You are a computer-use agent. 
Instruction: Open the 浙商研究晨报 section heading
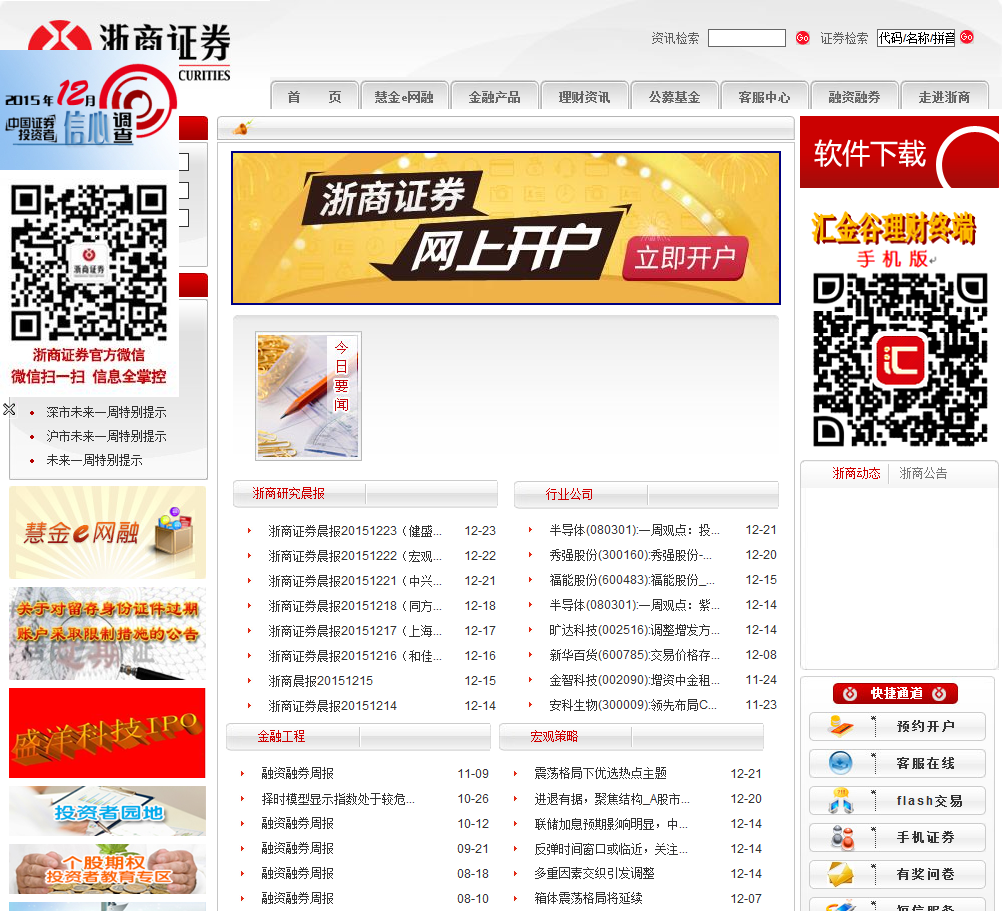pos(288,493)
